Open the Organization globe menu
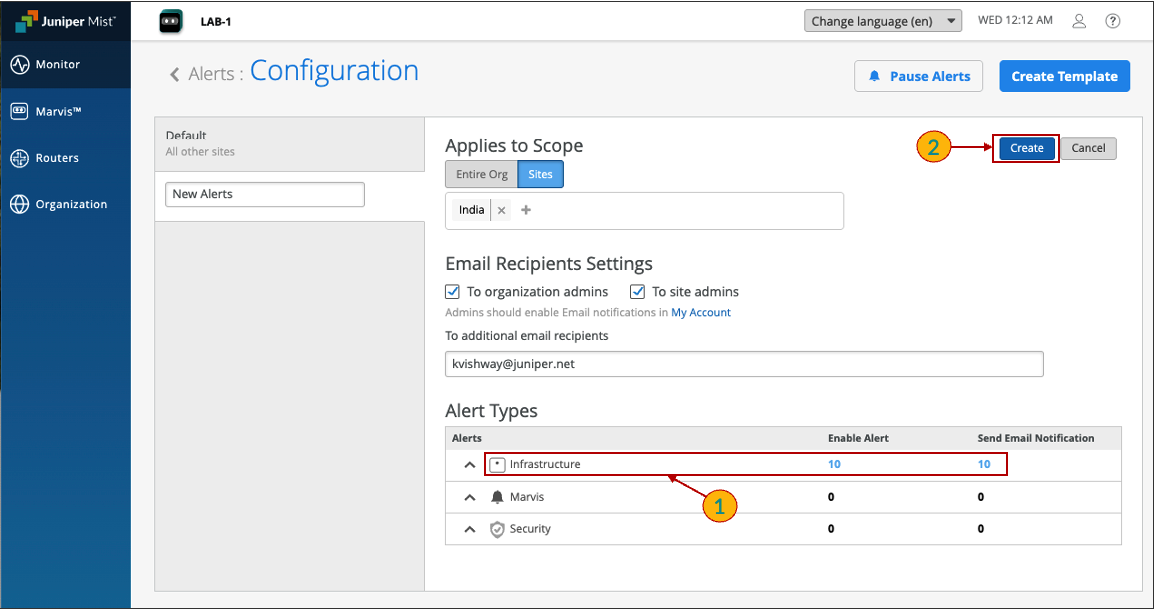This screenshot has width=1155, height=611. coord(20,204)
